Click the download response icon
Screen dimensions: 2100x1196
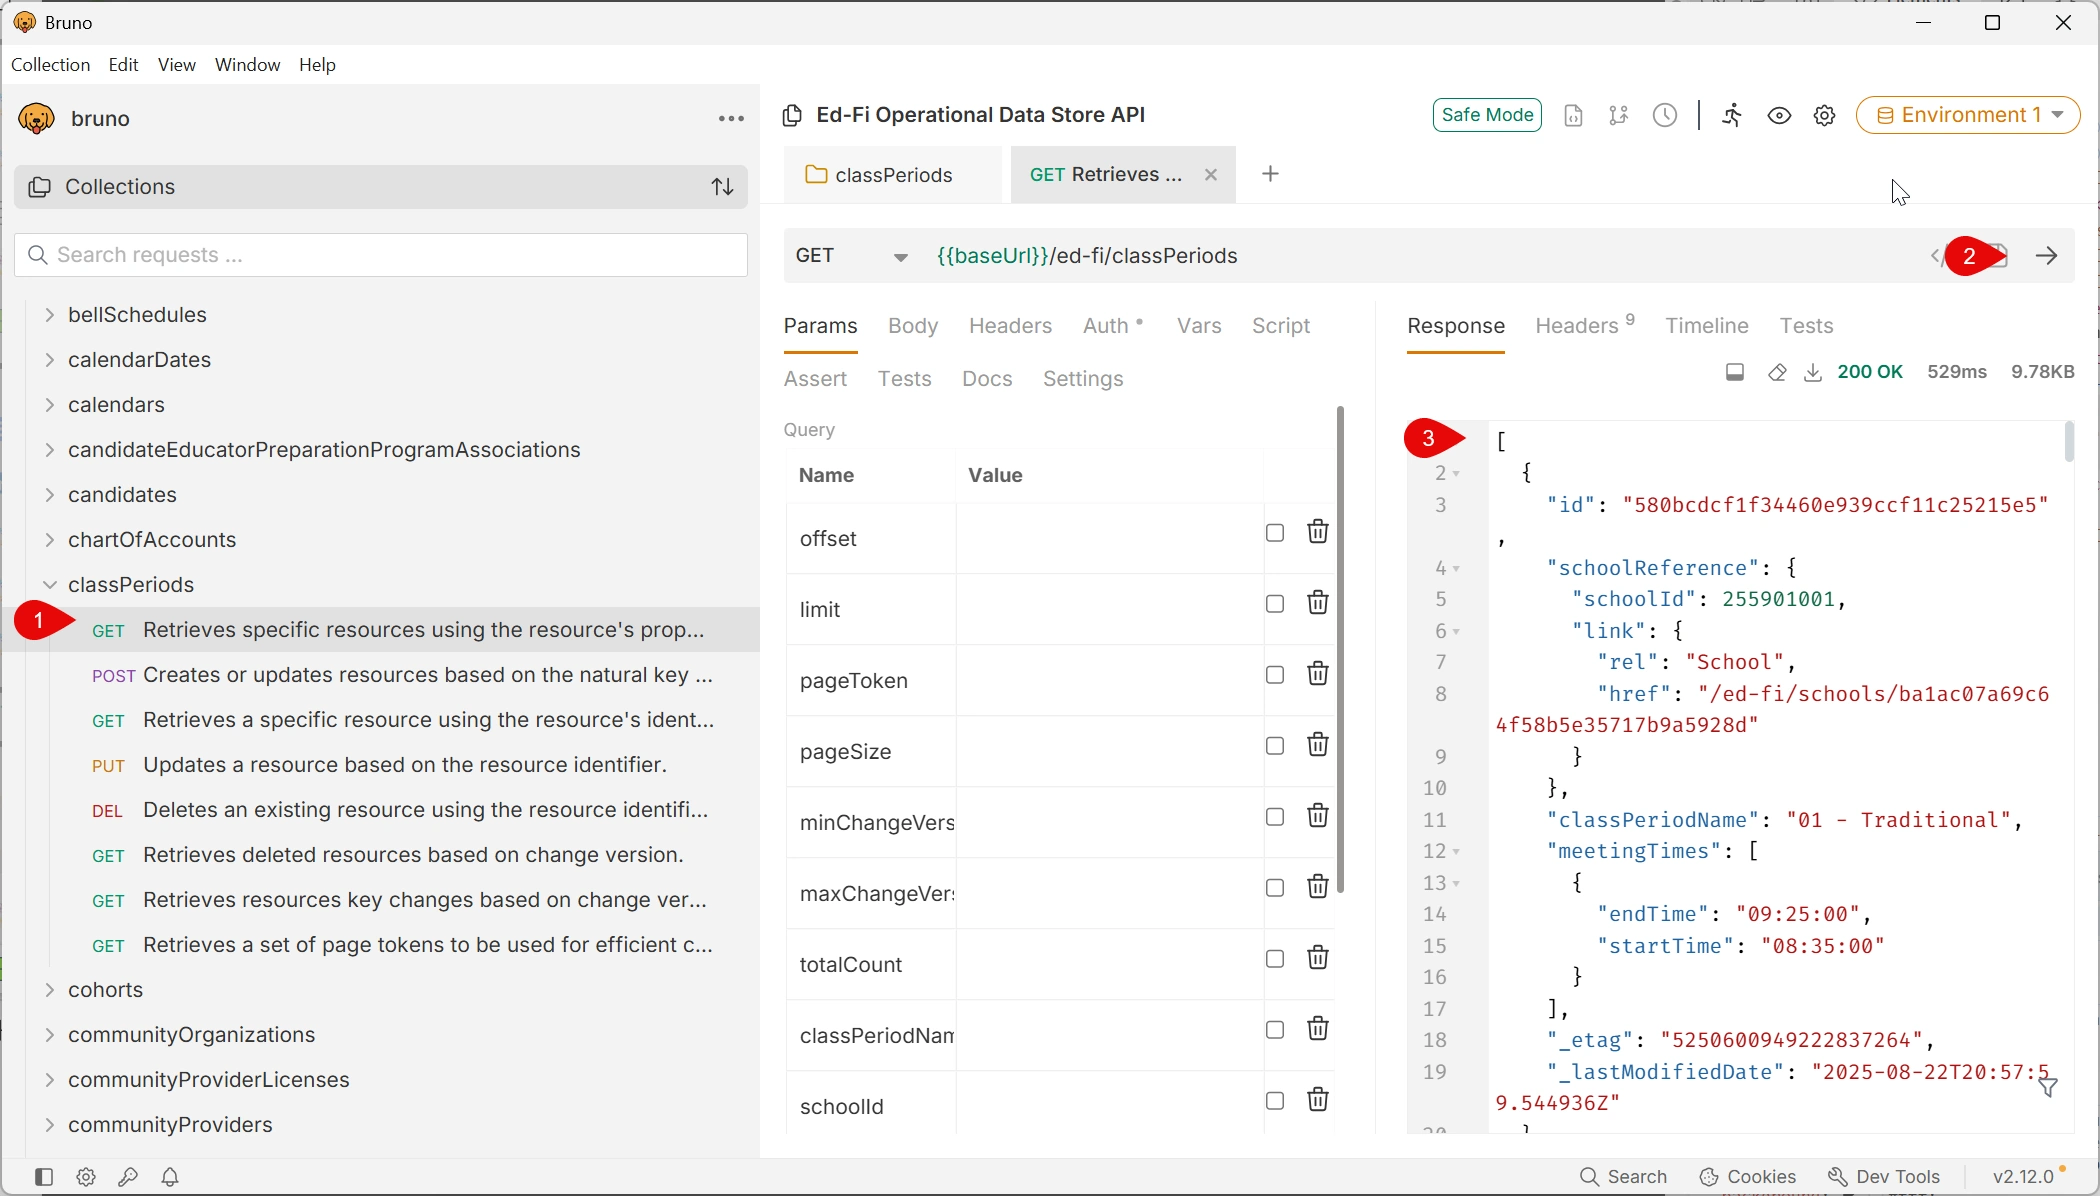tap(1812, 373)
